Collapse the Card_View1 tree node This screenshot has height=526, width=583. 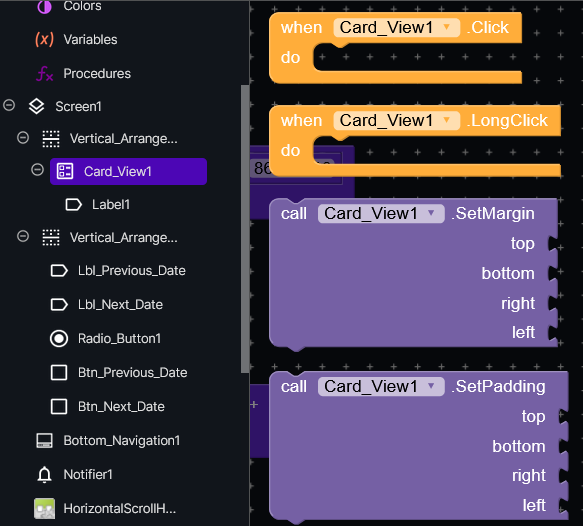click(37, 170)
